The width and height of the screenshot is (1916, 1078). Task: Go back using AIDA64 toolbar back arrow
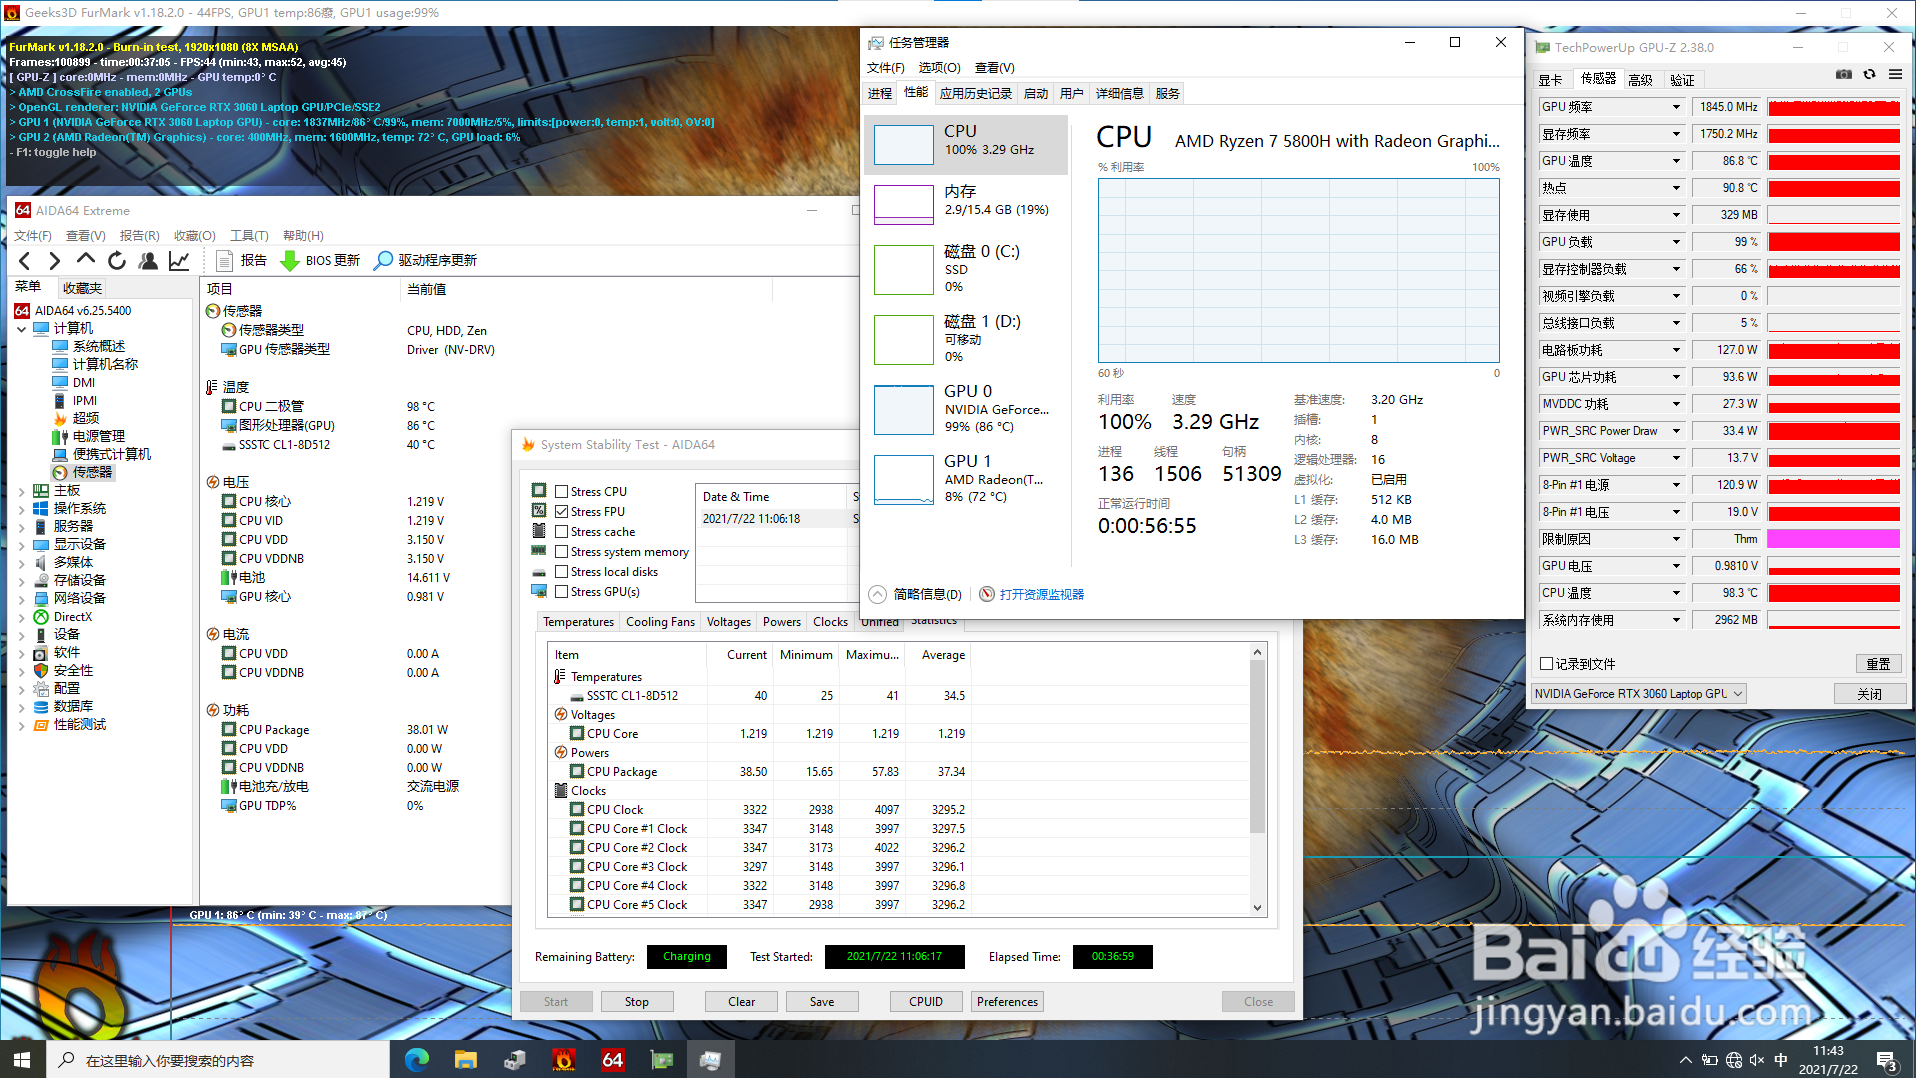(x=25, y=261)
